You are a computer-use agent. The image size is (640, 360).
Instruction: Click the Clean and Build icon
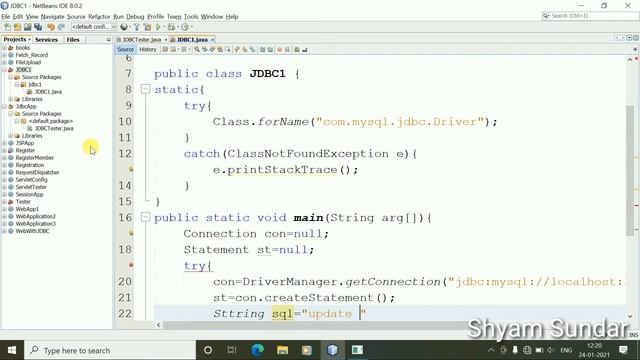[x=147, y=27]
